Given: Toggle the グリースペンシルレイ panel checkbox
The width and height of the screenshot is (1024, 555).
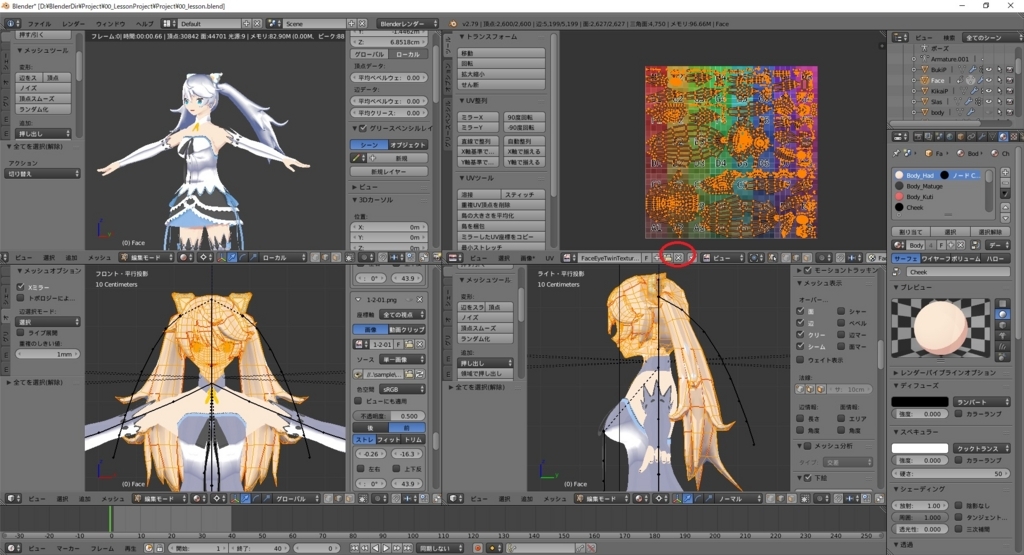Looking at the screenshot, I should coord(363,129).
